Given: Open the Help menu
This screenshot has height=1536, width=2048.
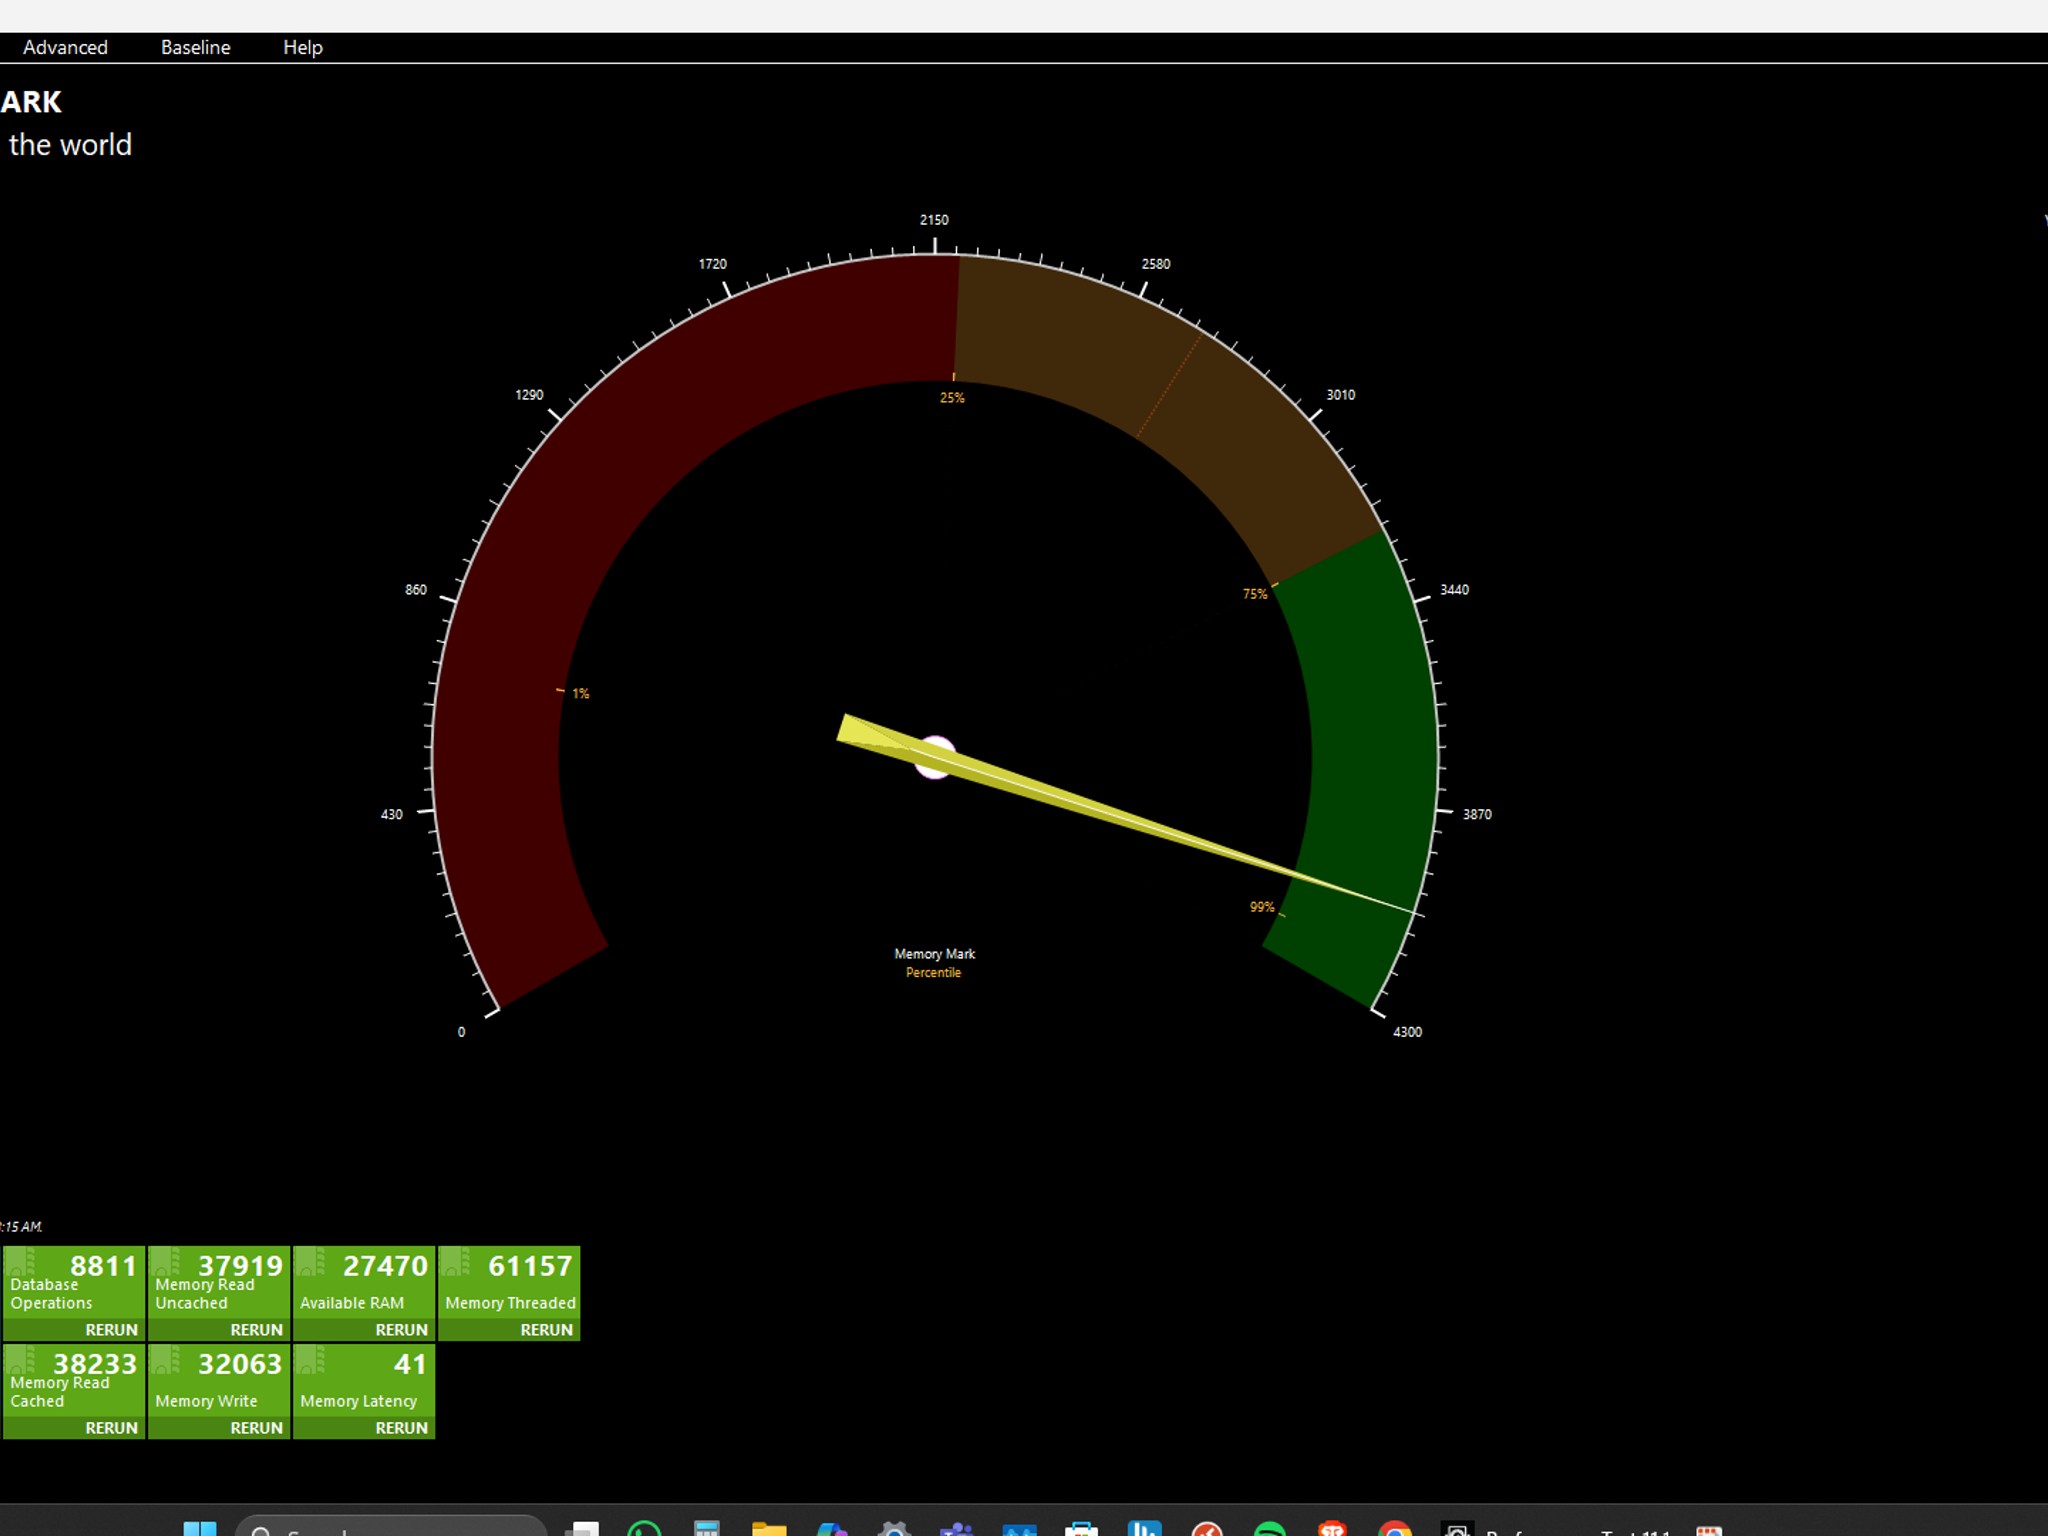Looking at the screenshot, I should [x=303, y=47].
